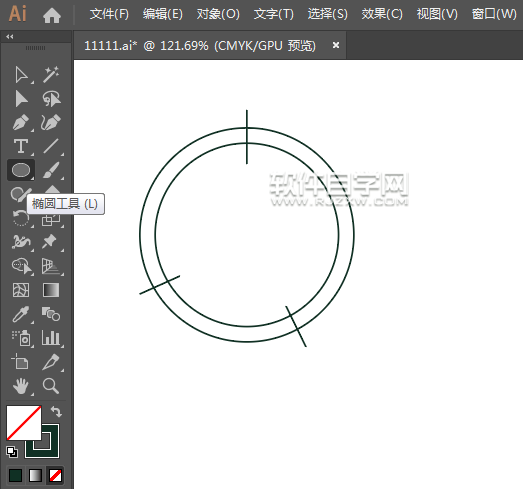The image size is (523, 489).
Task: Activate the Hand tool
Action: (x=21, y=386)
